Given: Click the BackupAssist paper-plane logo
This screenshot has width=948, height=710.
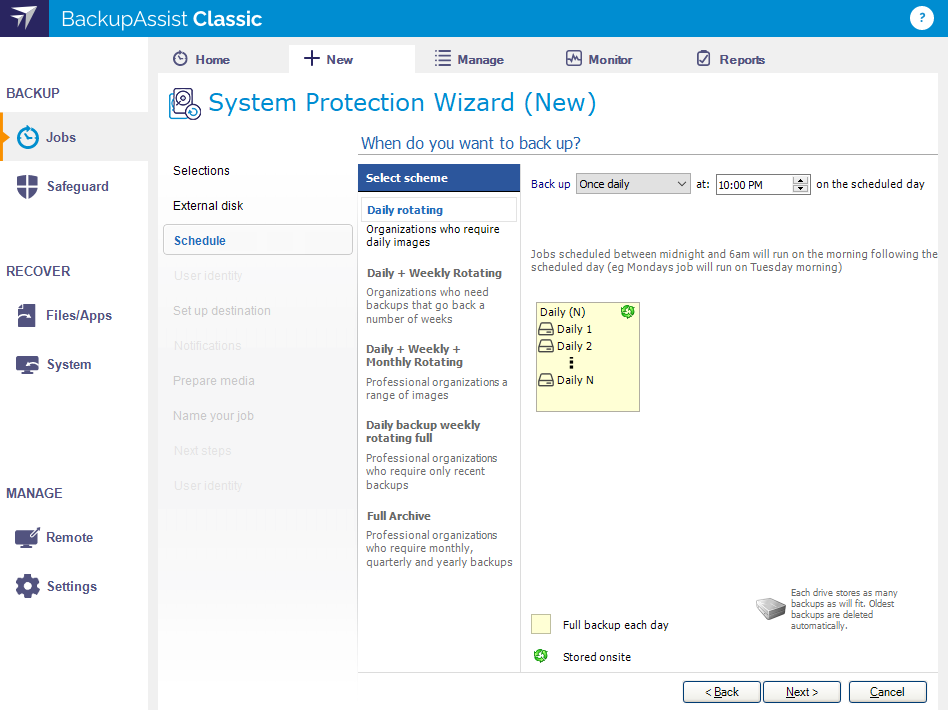Looking at the screenshot, I should [x=24, y=18].
